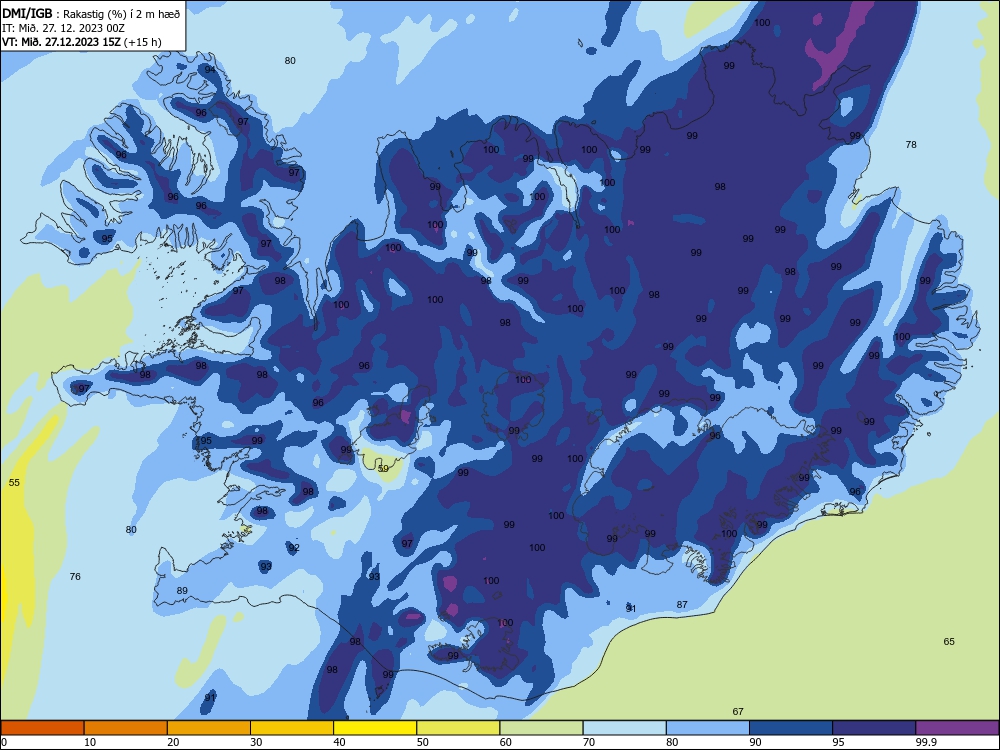Click the pale yellow 50–60 legend swatch

tap(459, 728)
